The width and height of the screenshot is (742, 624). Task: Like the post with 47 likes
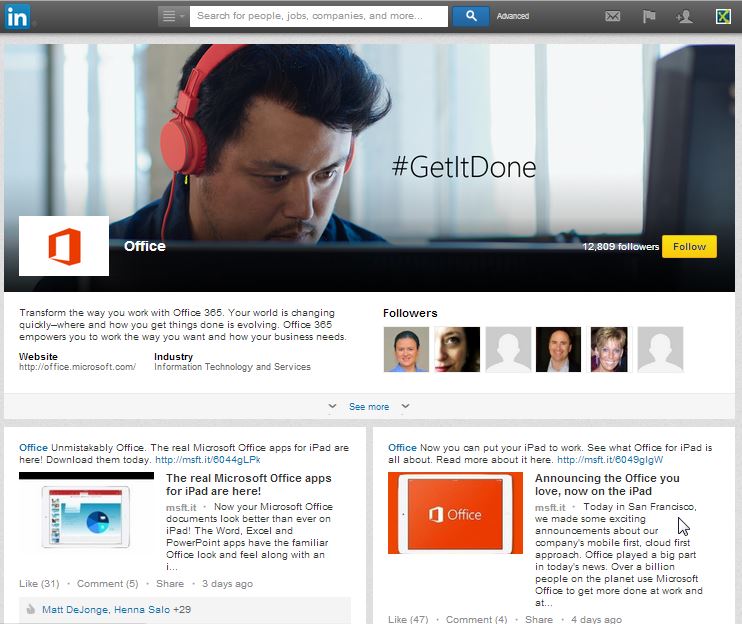(x=408, y=619)
